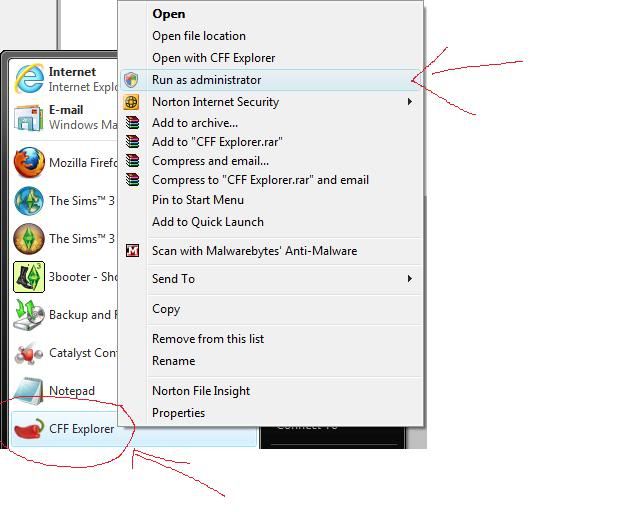Choose Open with CFF Explorer

coord(213,58)
